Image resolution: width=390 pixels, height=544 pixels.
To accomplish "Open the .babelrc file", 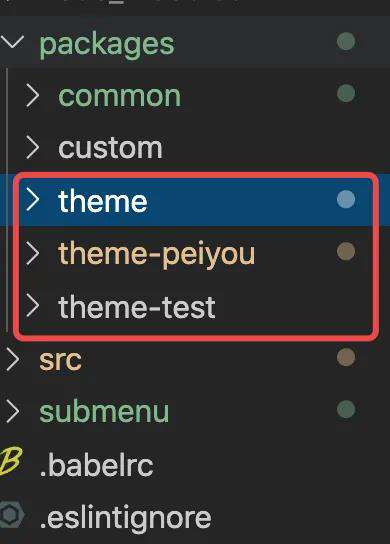I will coord(97,464).
